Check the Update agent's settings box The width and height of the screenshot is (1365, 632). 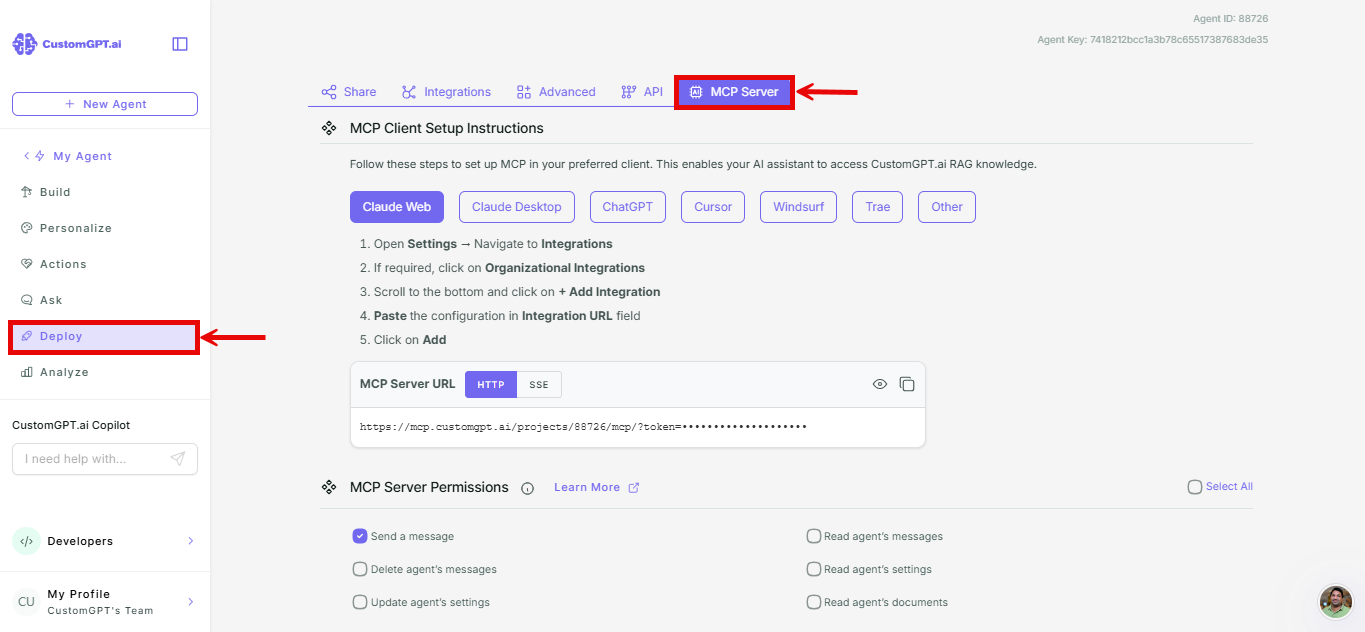click(360, 602)
